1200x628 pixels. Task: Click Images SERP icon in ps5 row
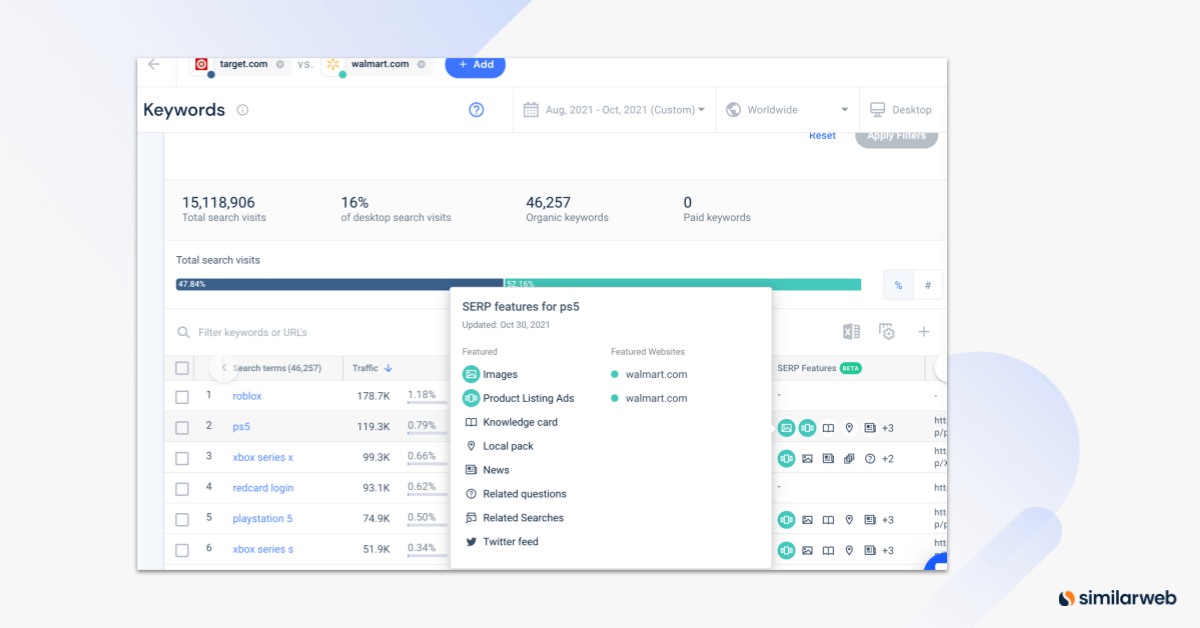[787, 428]
